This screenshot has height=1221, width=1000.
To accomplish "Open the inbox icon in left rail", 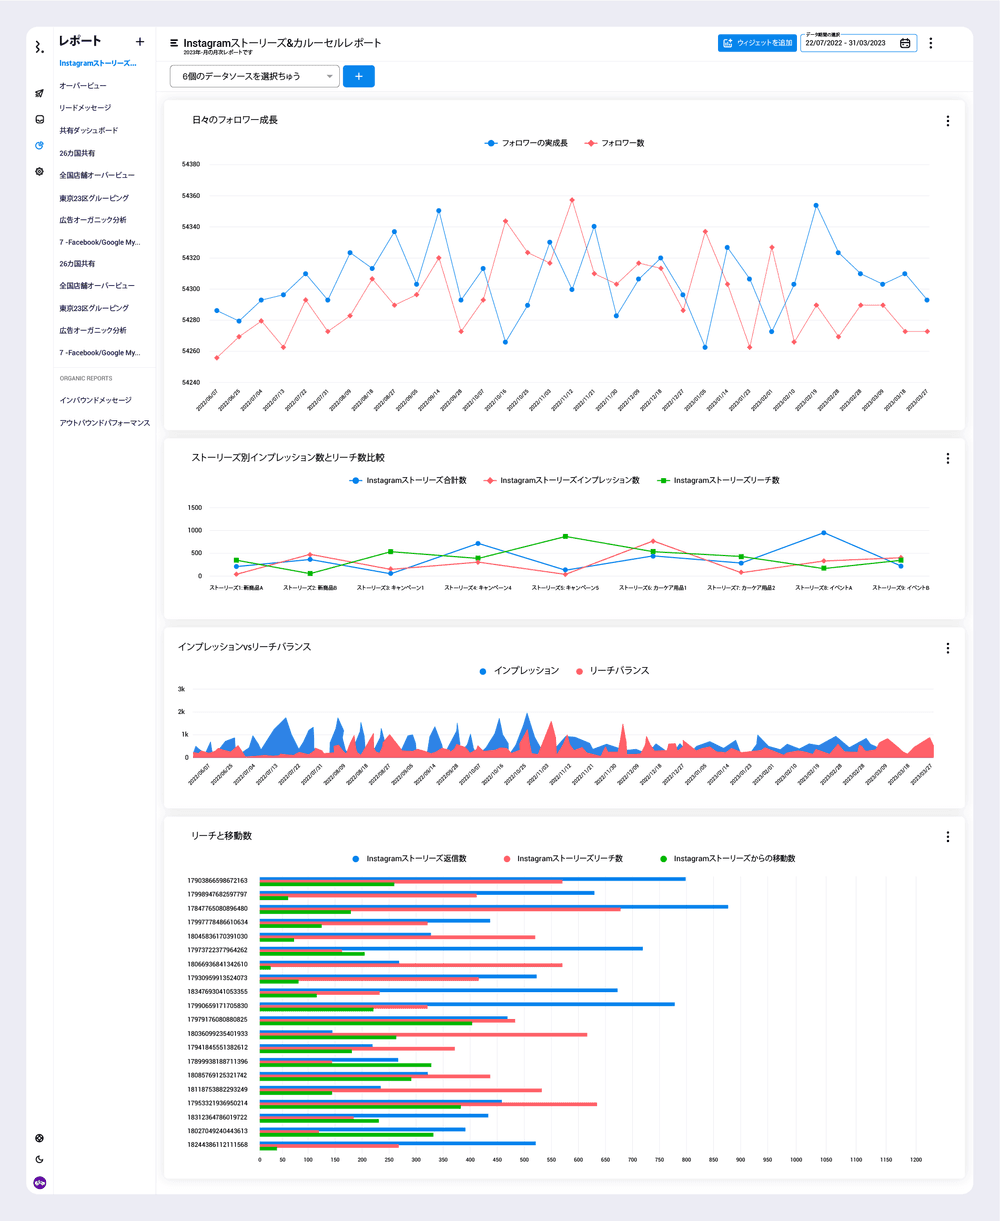I will click(x=39, y=119).
